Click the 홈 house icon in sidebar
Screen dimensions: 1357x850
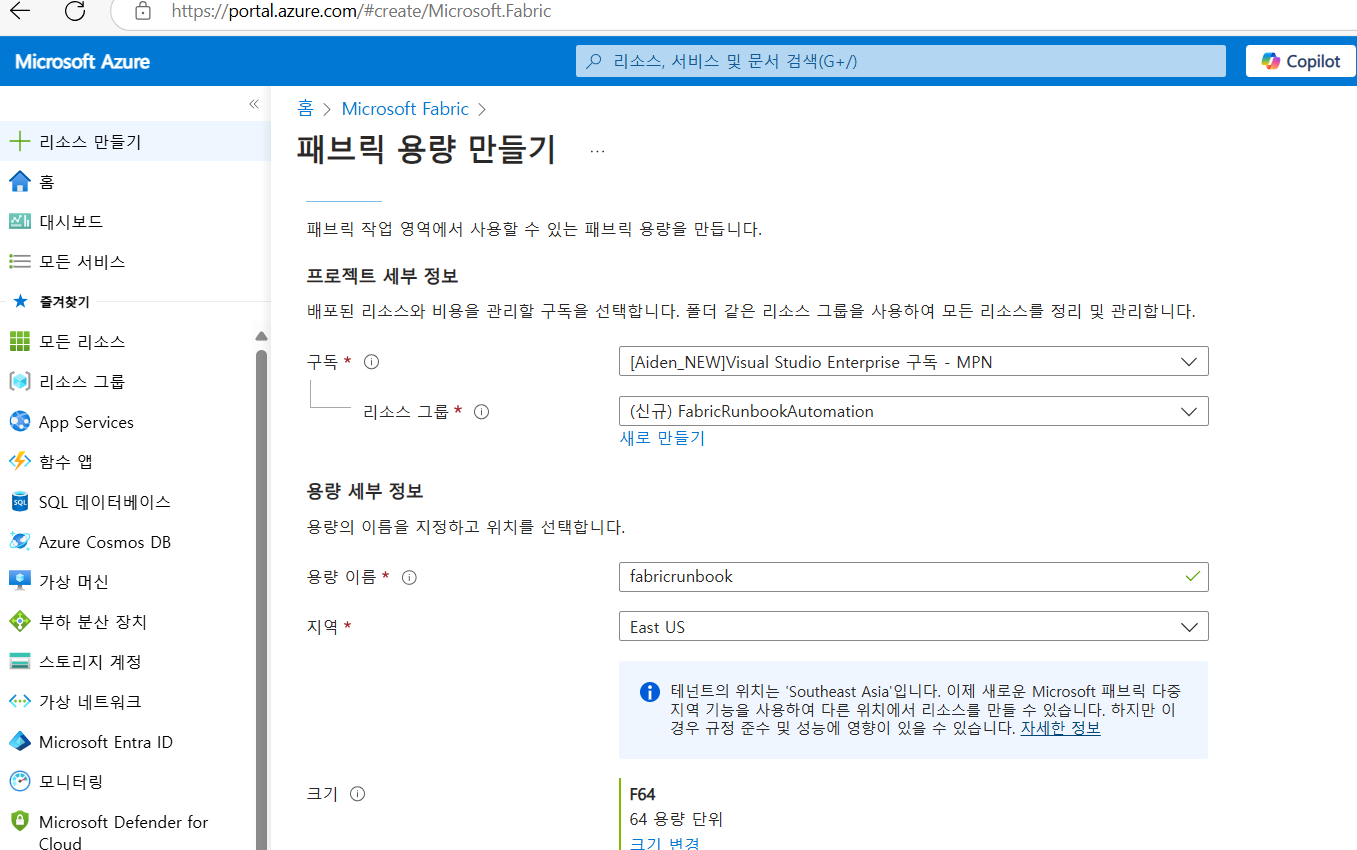pos(19,181)
